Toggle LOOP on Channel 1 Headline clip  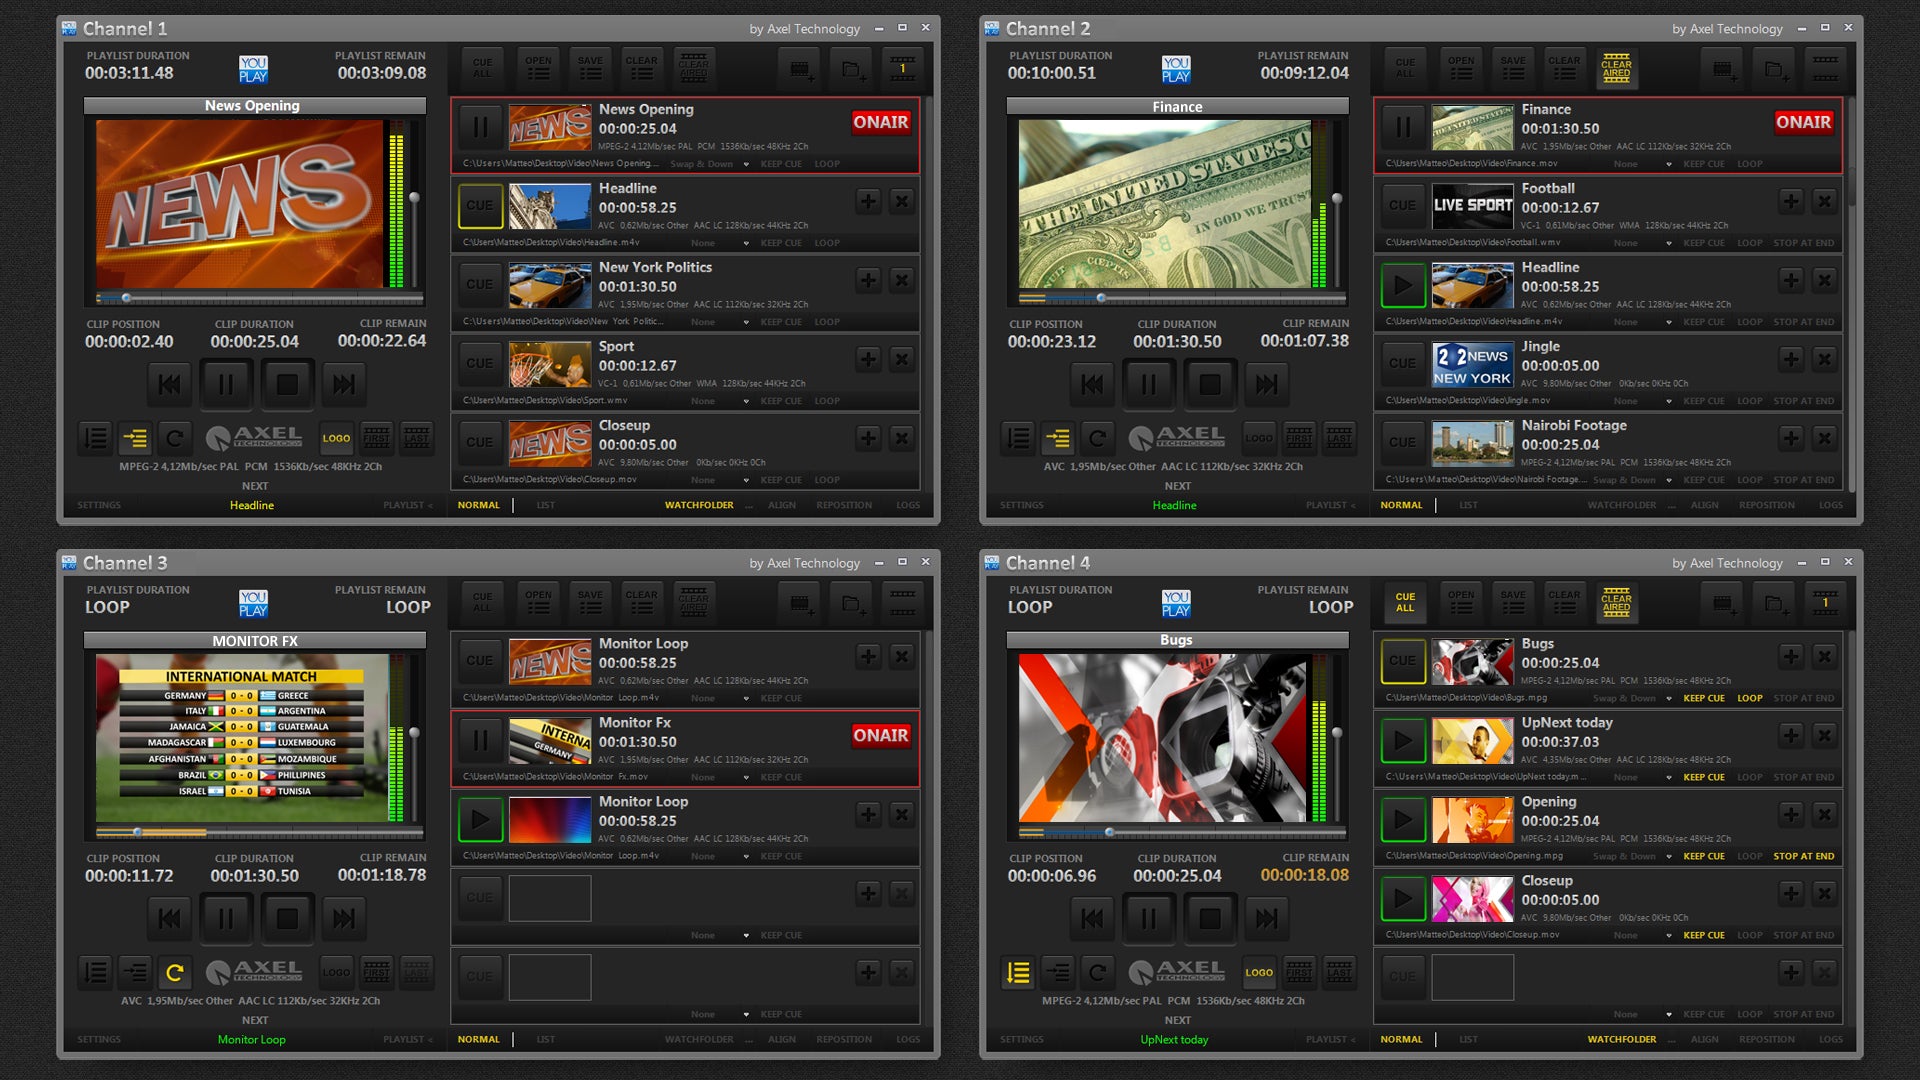pos(826,243)
